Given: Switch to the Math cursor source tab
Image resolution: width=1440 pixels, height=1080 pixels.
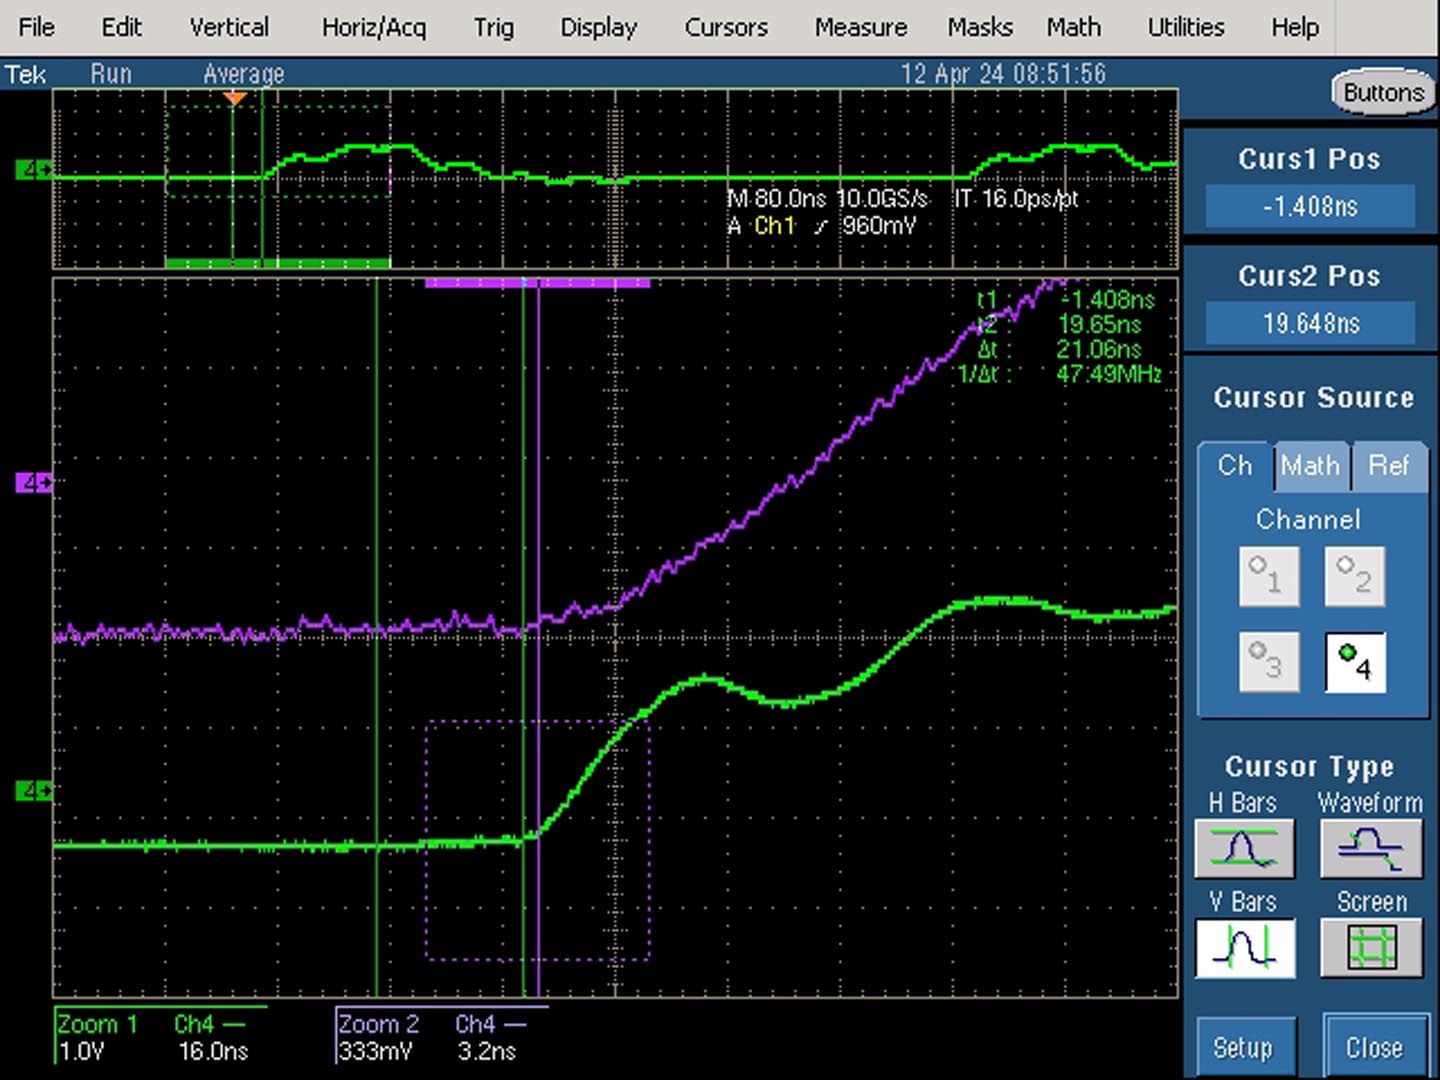Looking at the screenshot, I should (1310, 466).
